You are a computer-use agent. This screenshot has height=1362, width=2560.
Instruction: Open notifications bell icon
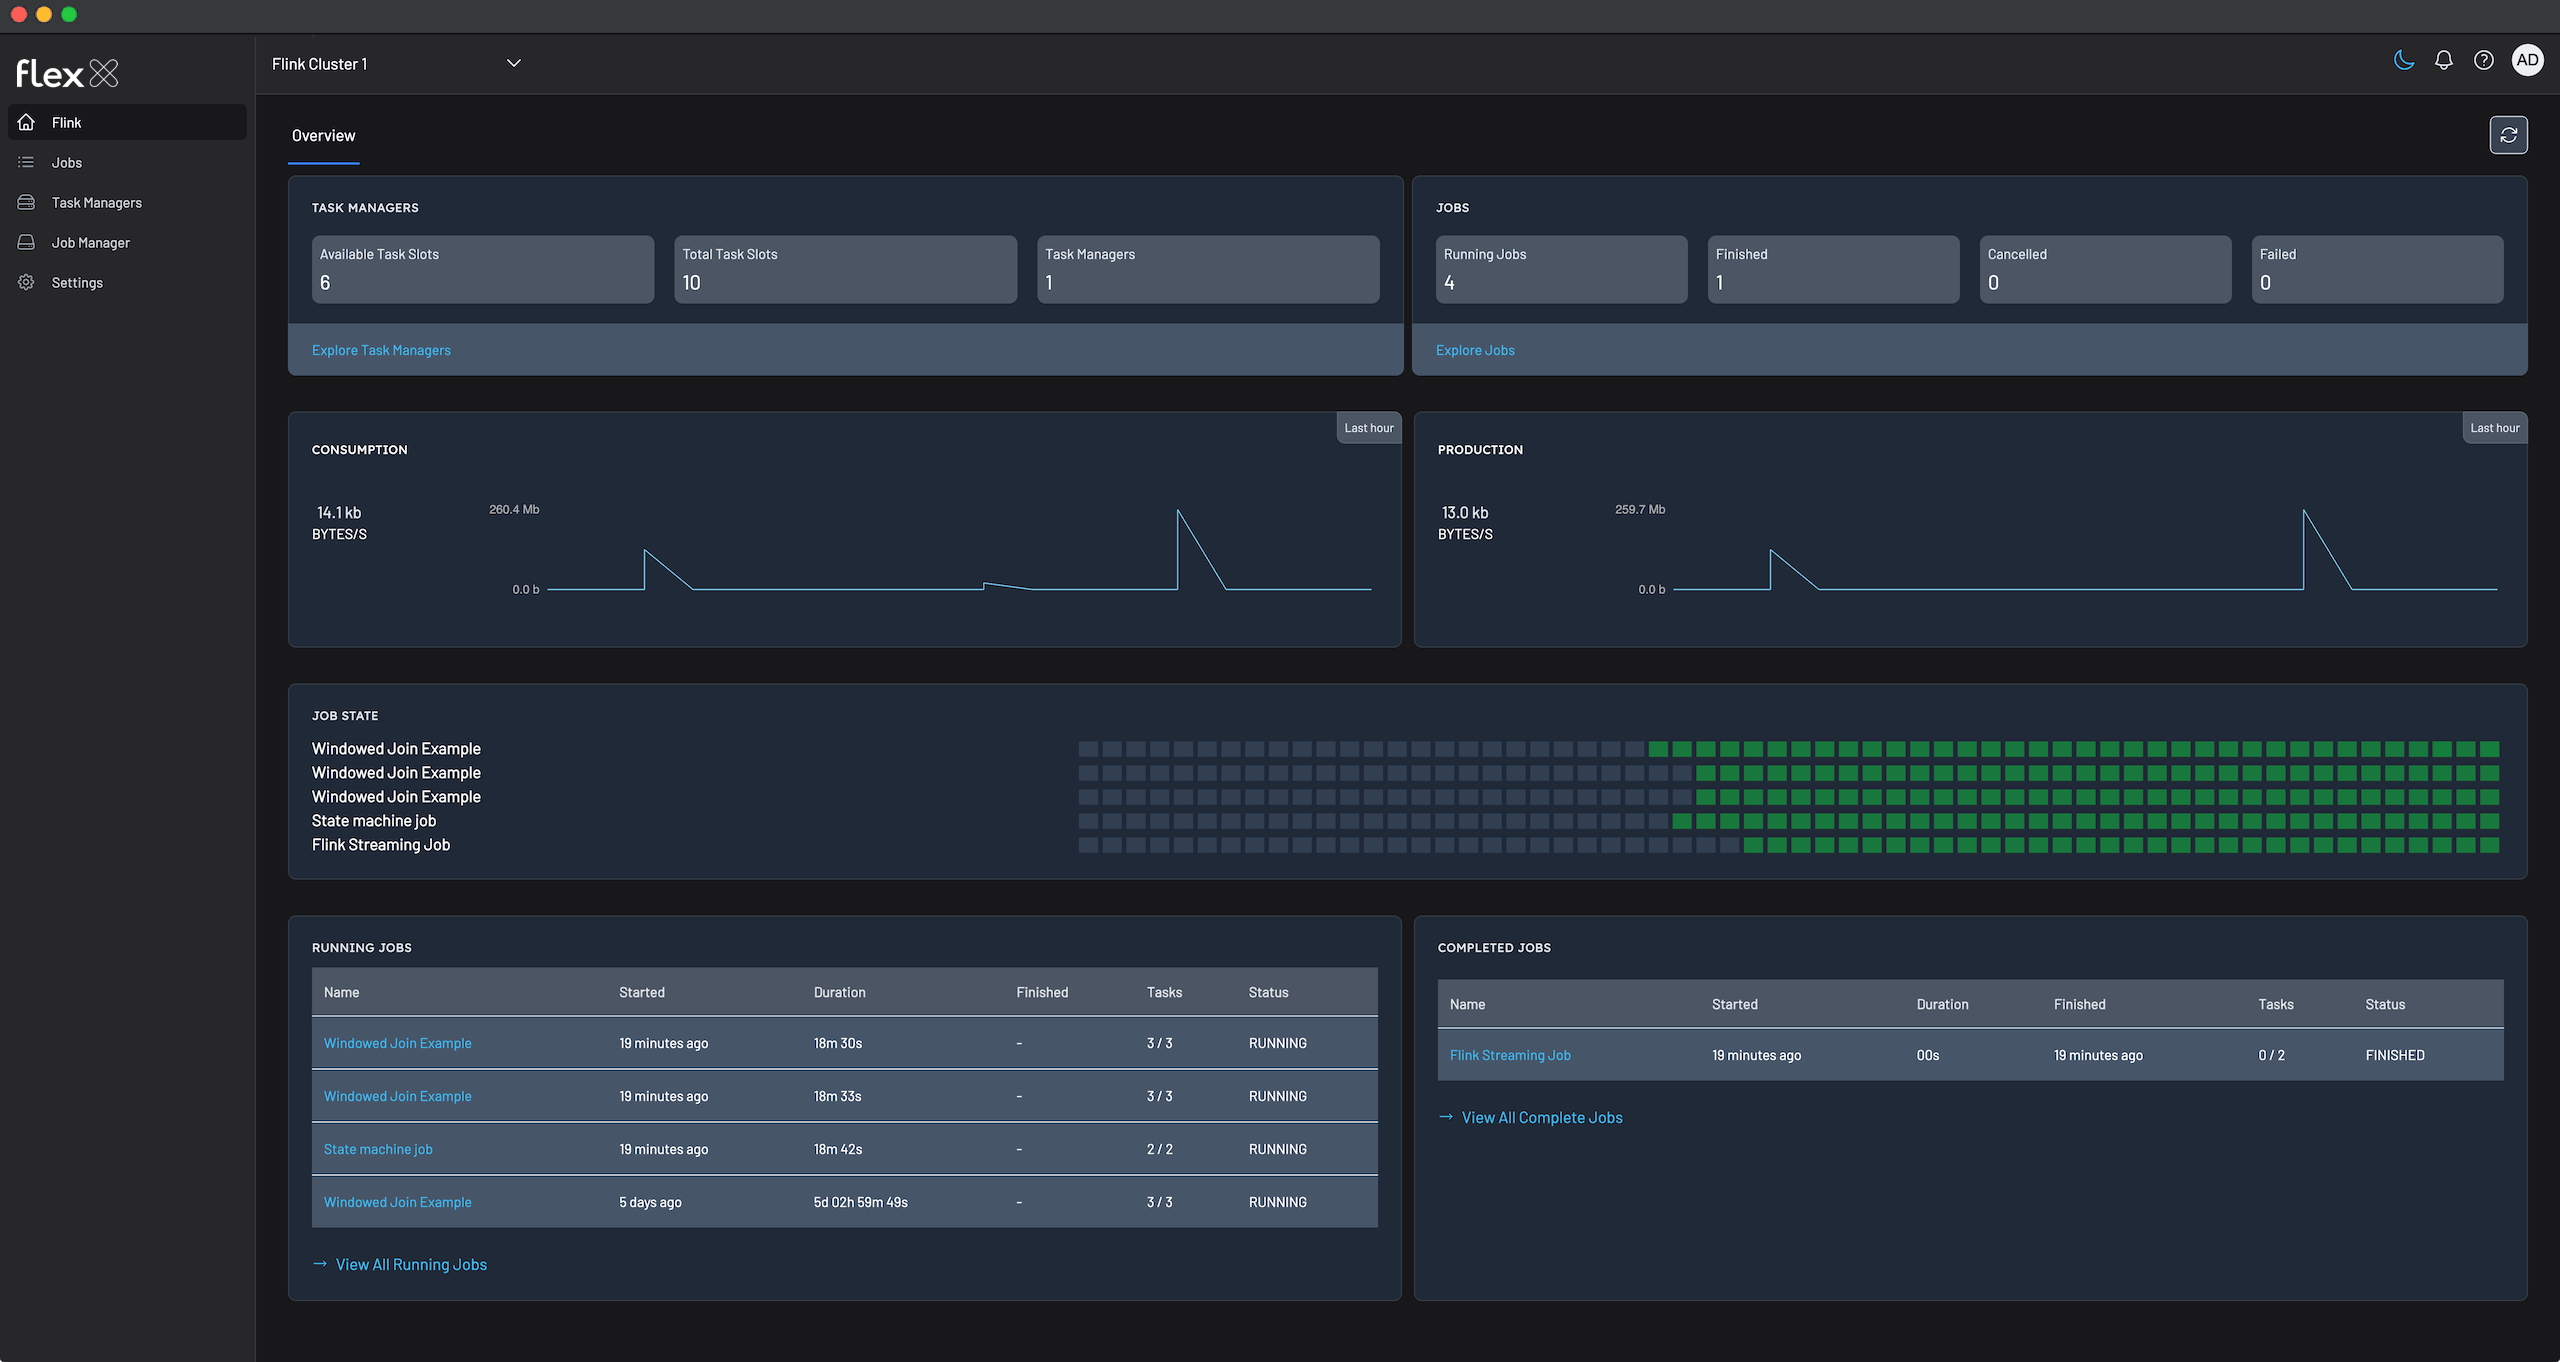(x=2443, y=60)
